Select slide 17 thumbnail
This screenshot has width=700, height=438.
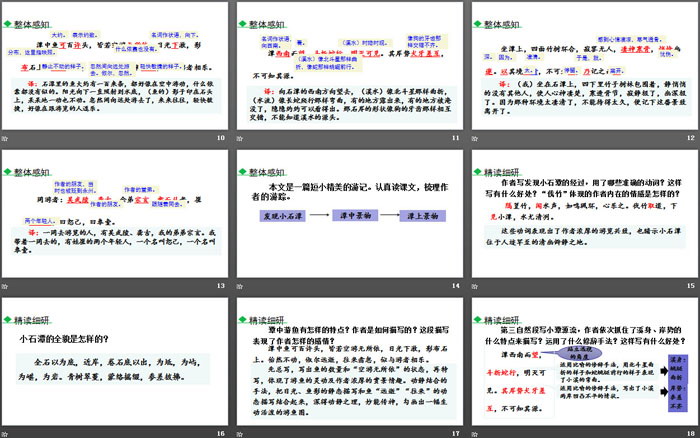(349, 368)
